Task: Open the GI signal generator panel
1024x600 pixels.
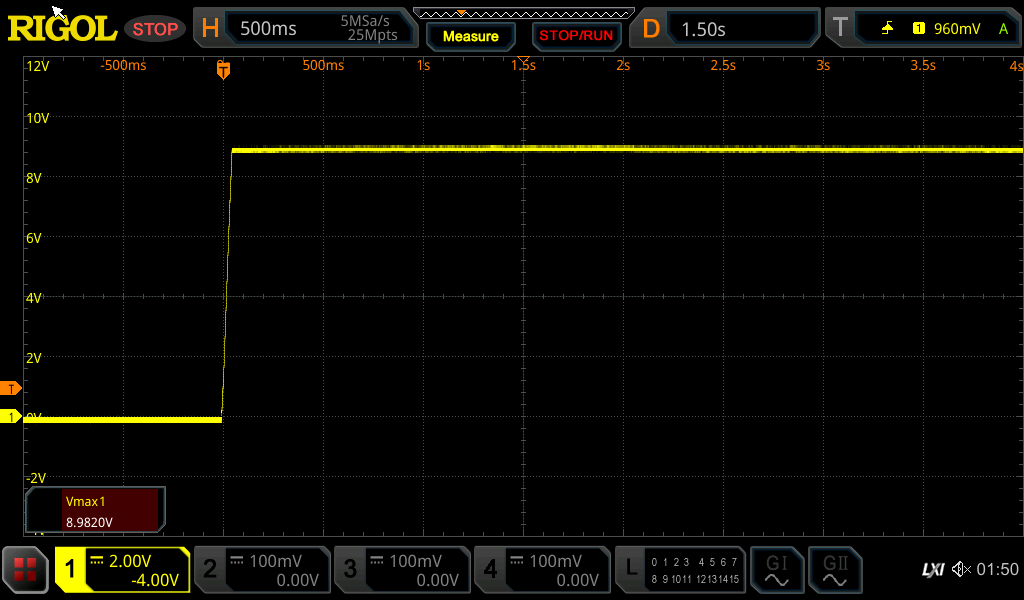Action: [x=777, y=570]
